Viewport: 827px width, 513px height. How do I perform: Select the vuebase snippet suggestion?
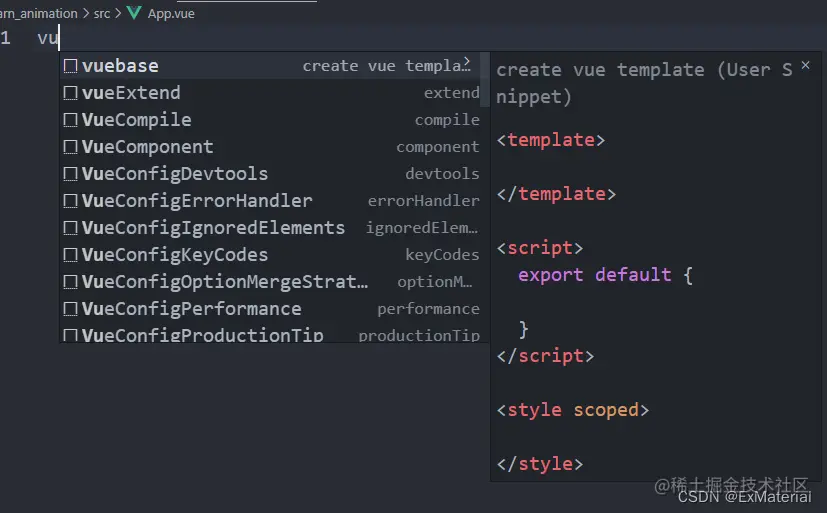(270, 66)
